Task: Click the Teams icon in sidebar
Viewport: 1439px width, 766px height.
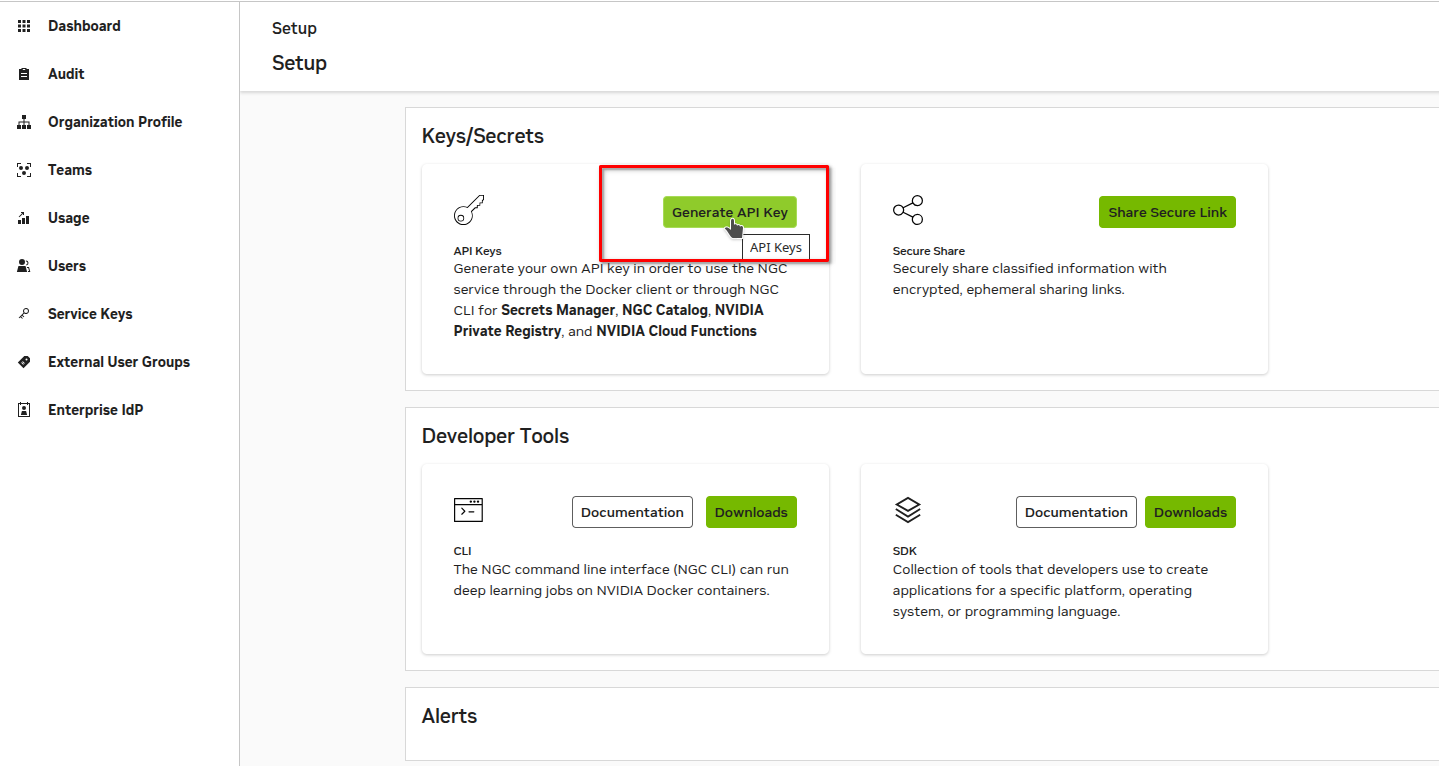Action: [25, 170]
